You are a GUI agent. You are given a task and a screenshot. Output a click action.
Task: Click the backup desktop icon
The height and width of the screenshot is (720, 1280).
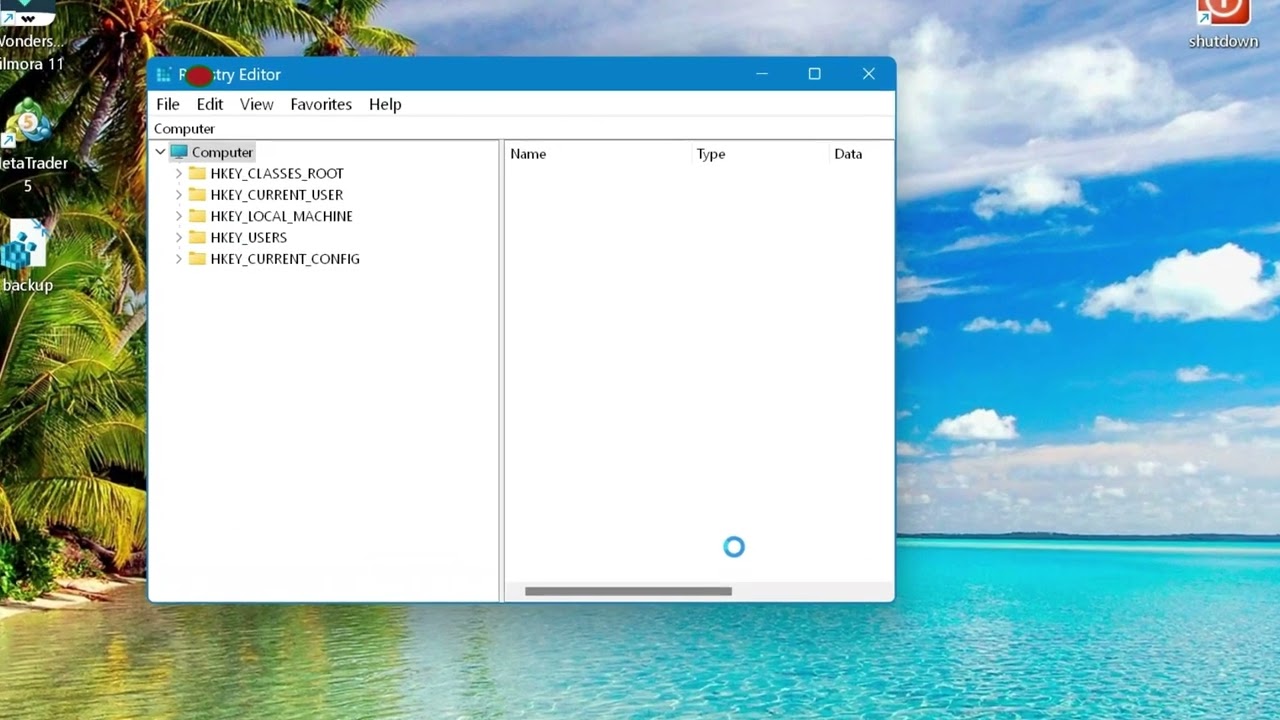(26, 256)
